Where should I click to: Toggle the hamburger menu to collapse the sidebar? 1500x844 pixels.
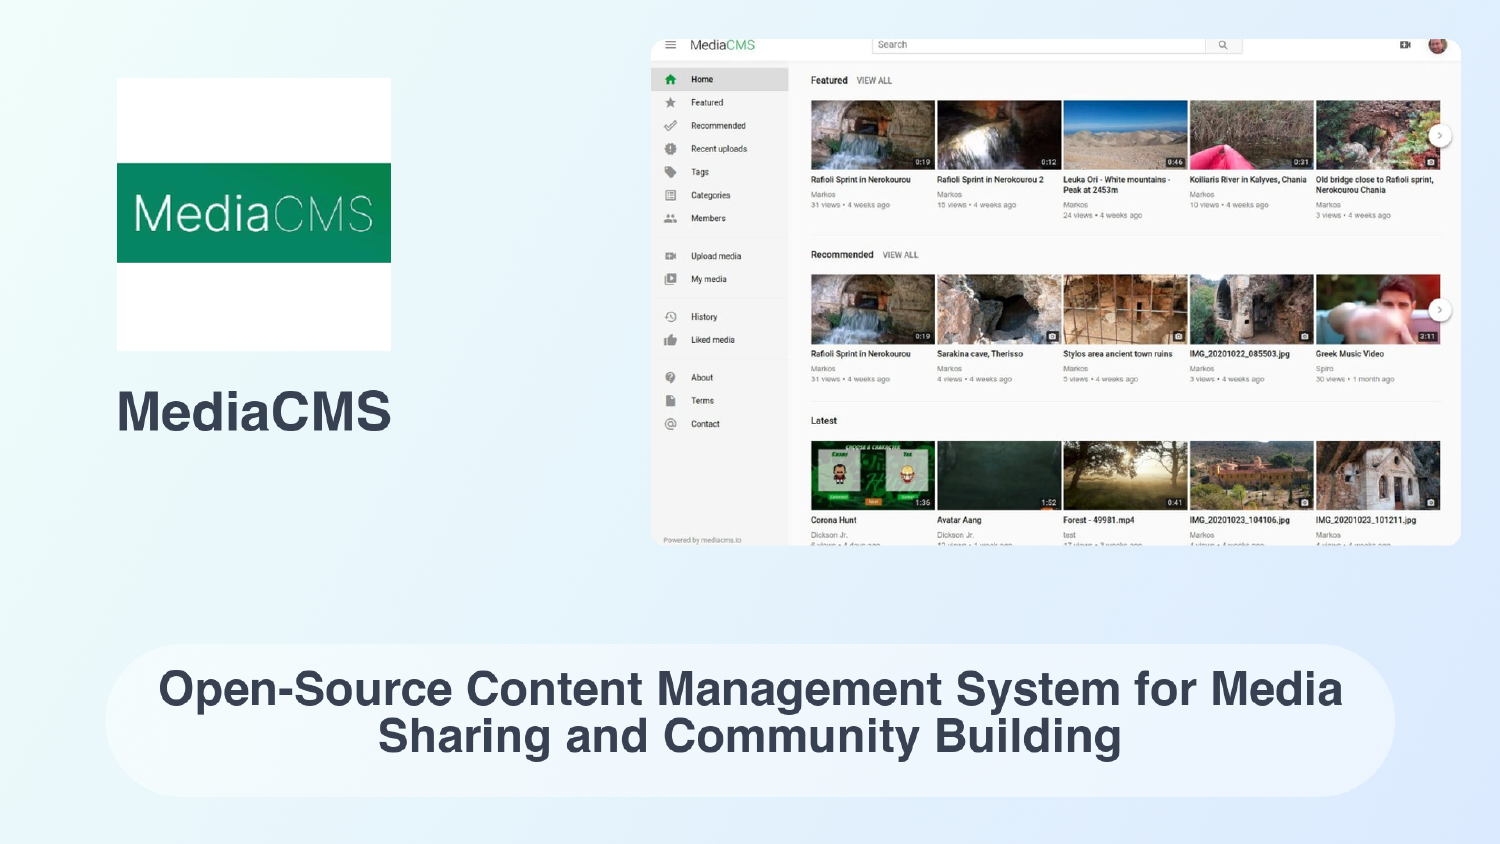[x=668, y=44]
